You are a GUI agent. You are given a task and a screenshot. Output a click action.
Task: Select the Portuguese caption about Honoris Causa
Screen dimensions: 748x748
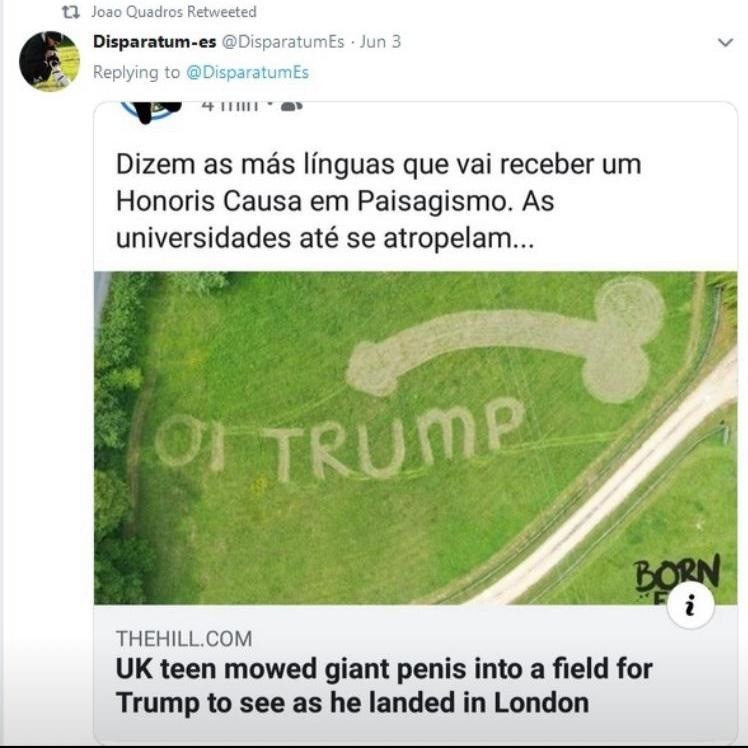pyautogui.click(x=378, y=201)
